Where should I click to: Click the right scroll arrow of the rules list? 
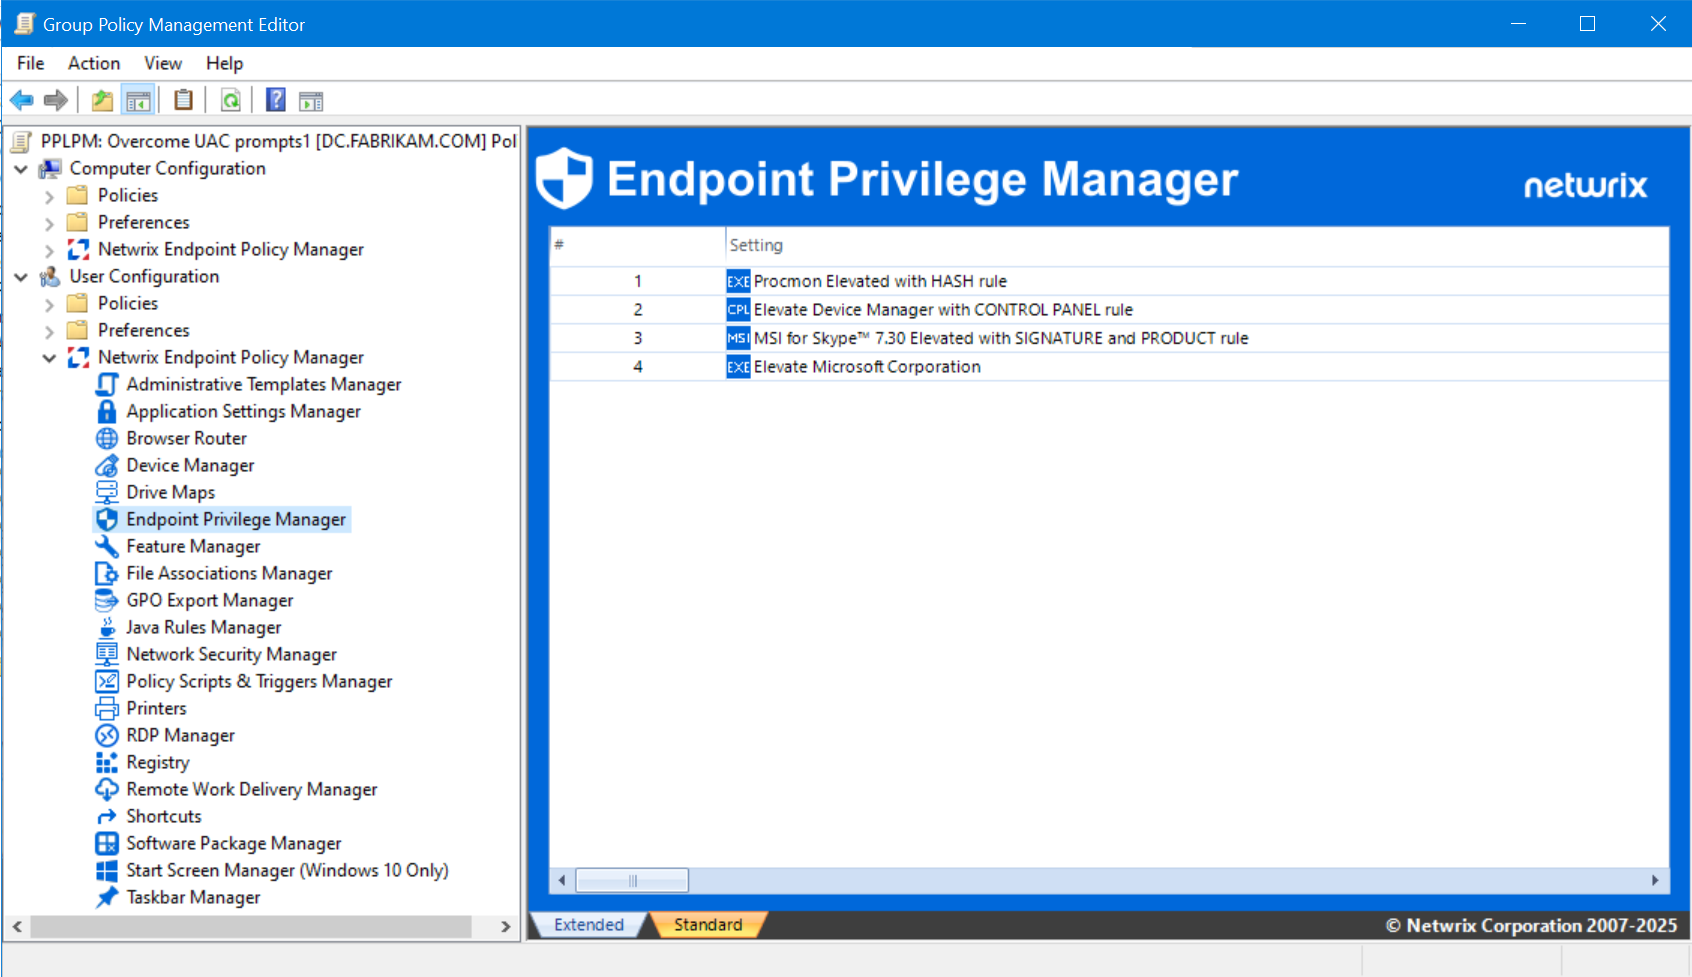1655,880
